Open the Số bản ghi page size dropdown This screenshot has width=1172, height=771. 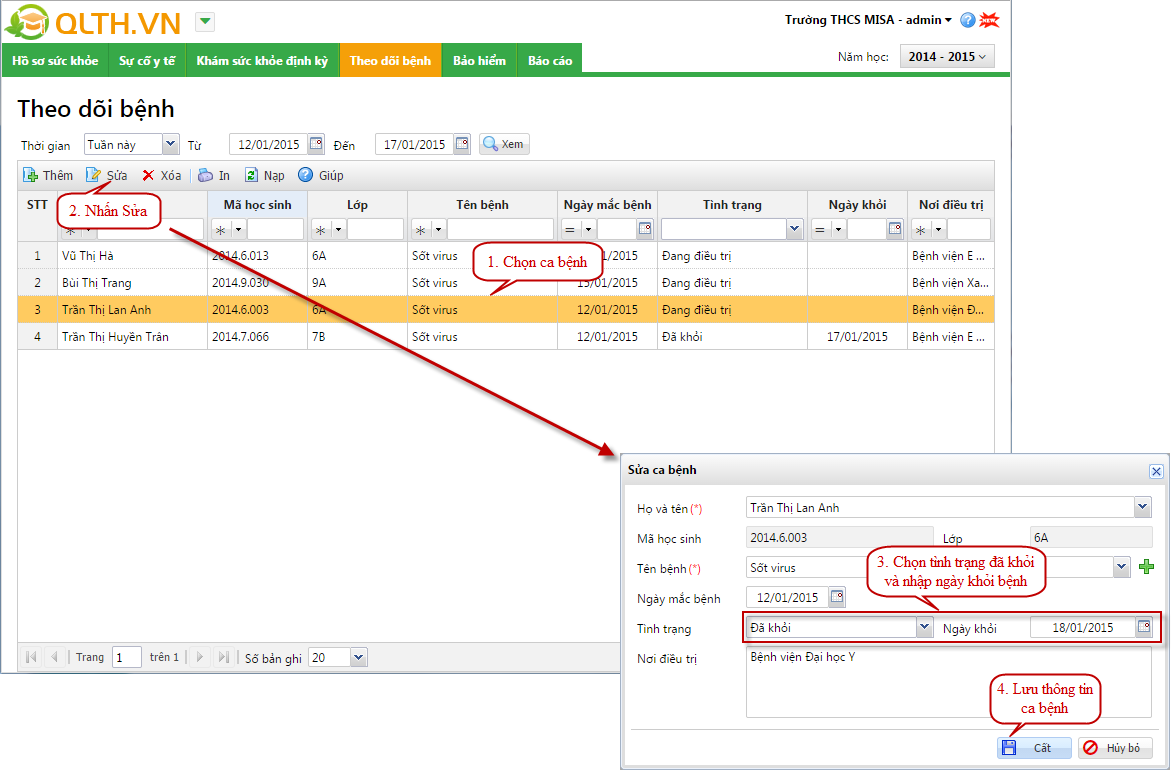(x=358, y=657)
